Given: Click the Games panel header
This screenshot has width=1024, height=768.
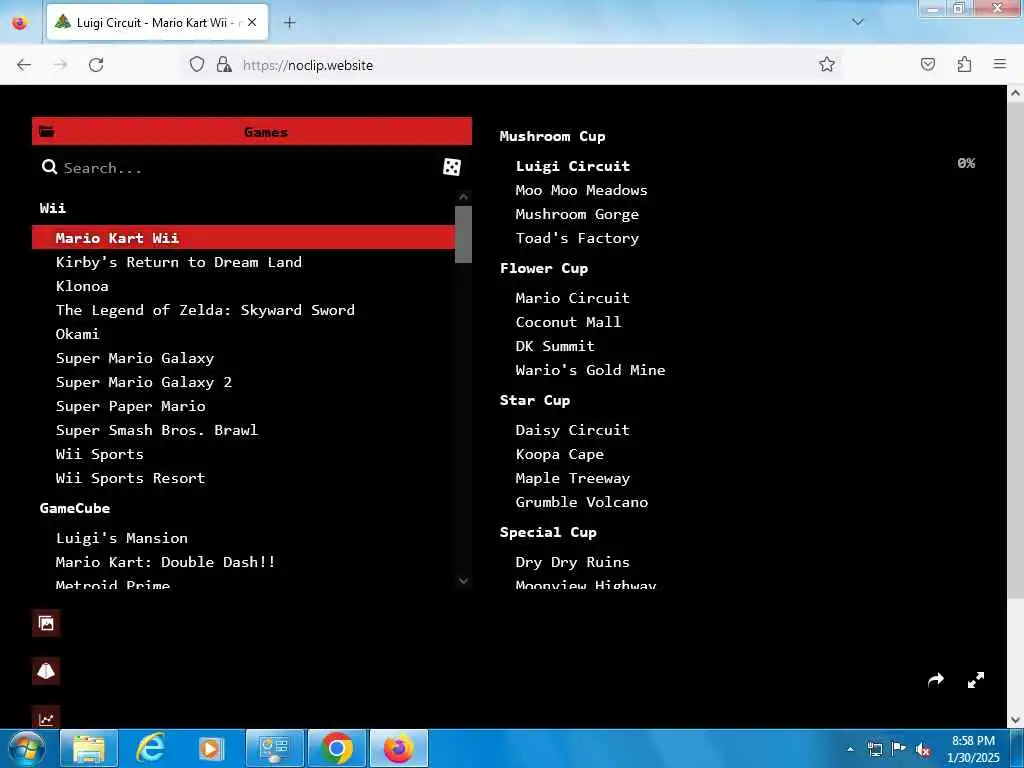Looking at the screenshot, I should point(252,131).
